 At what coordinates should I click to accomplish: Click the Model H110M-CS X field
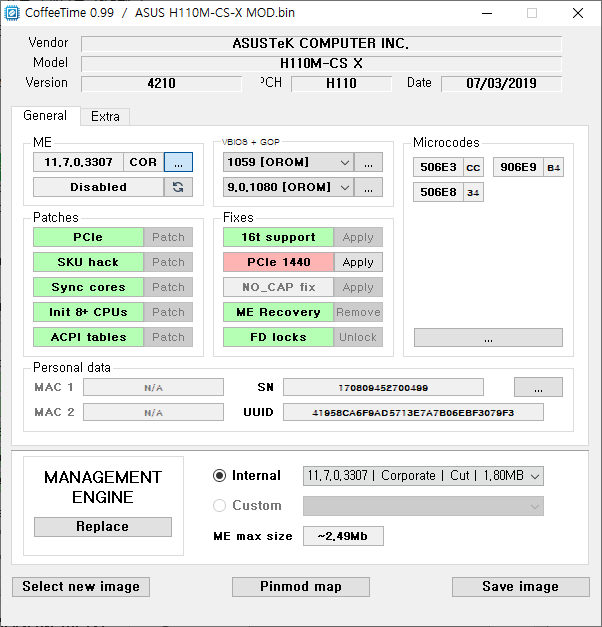click(x=321, y=64)
